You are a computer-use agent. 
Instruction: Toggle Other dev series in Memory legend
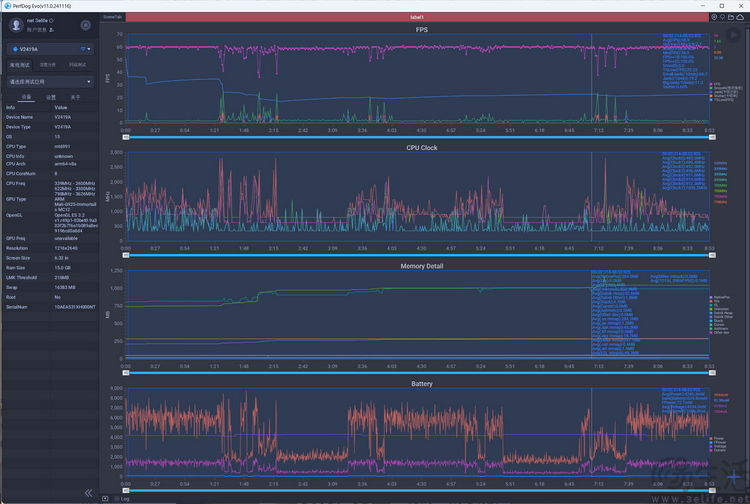point(719,332)
